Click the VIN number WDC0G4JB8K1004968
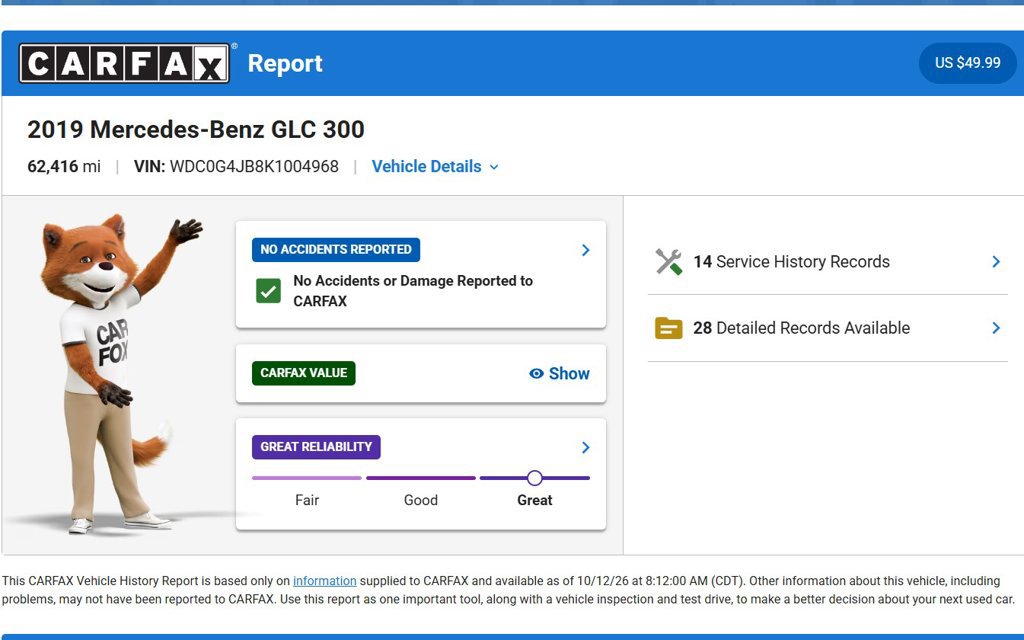The image size is (1024, 640). click(x=254, y=167)
